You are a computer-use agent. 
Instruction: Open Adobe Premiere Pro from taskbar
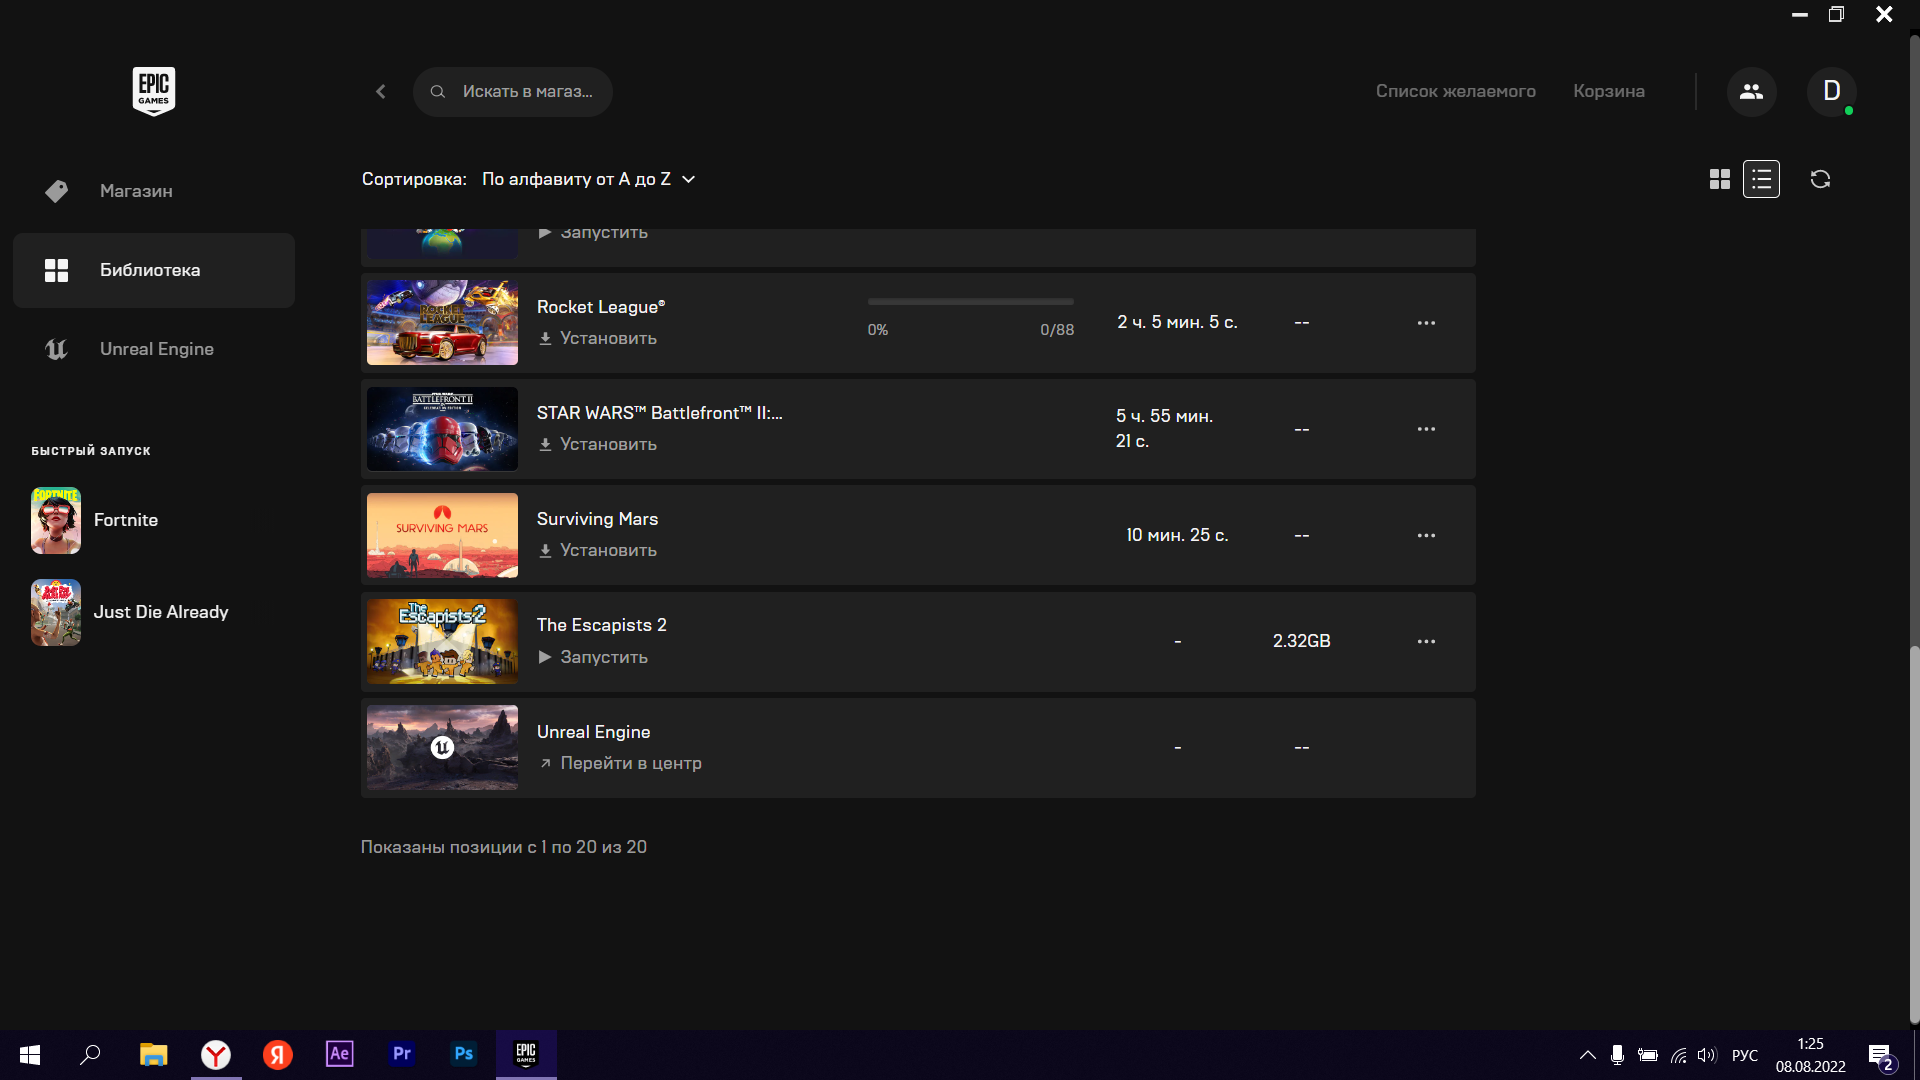point(402,1054)
